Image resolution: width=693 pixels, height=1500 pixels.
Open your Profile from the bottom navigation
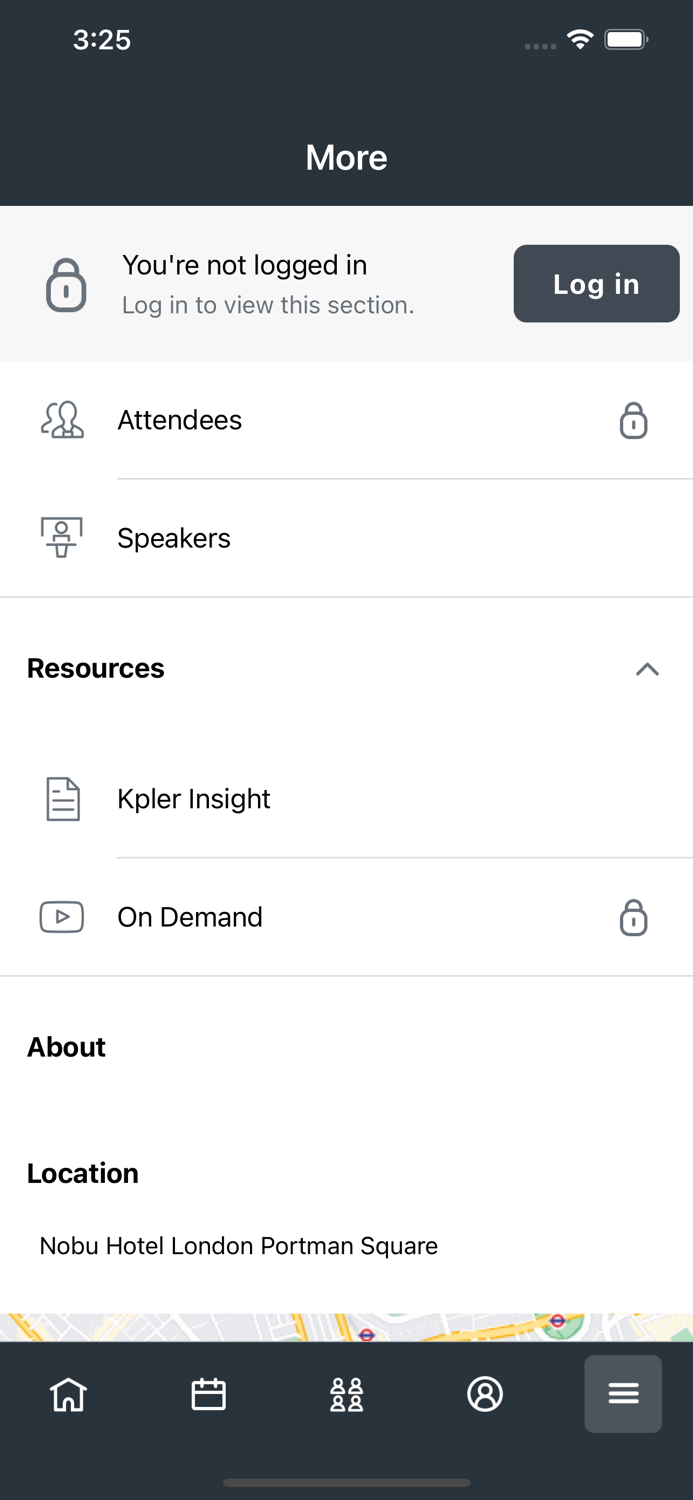point(485,1393)
